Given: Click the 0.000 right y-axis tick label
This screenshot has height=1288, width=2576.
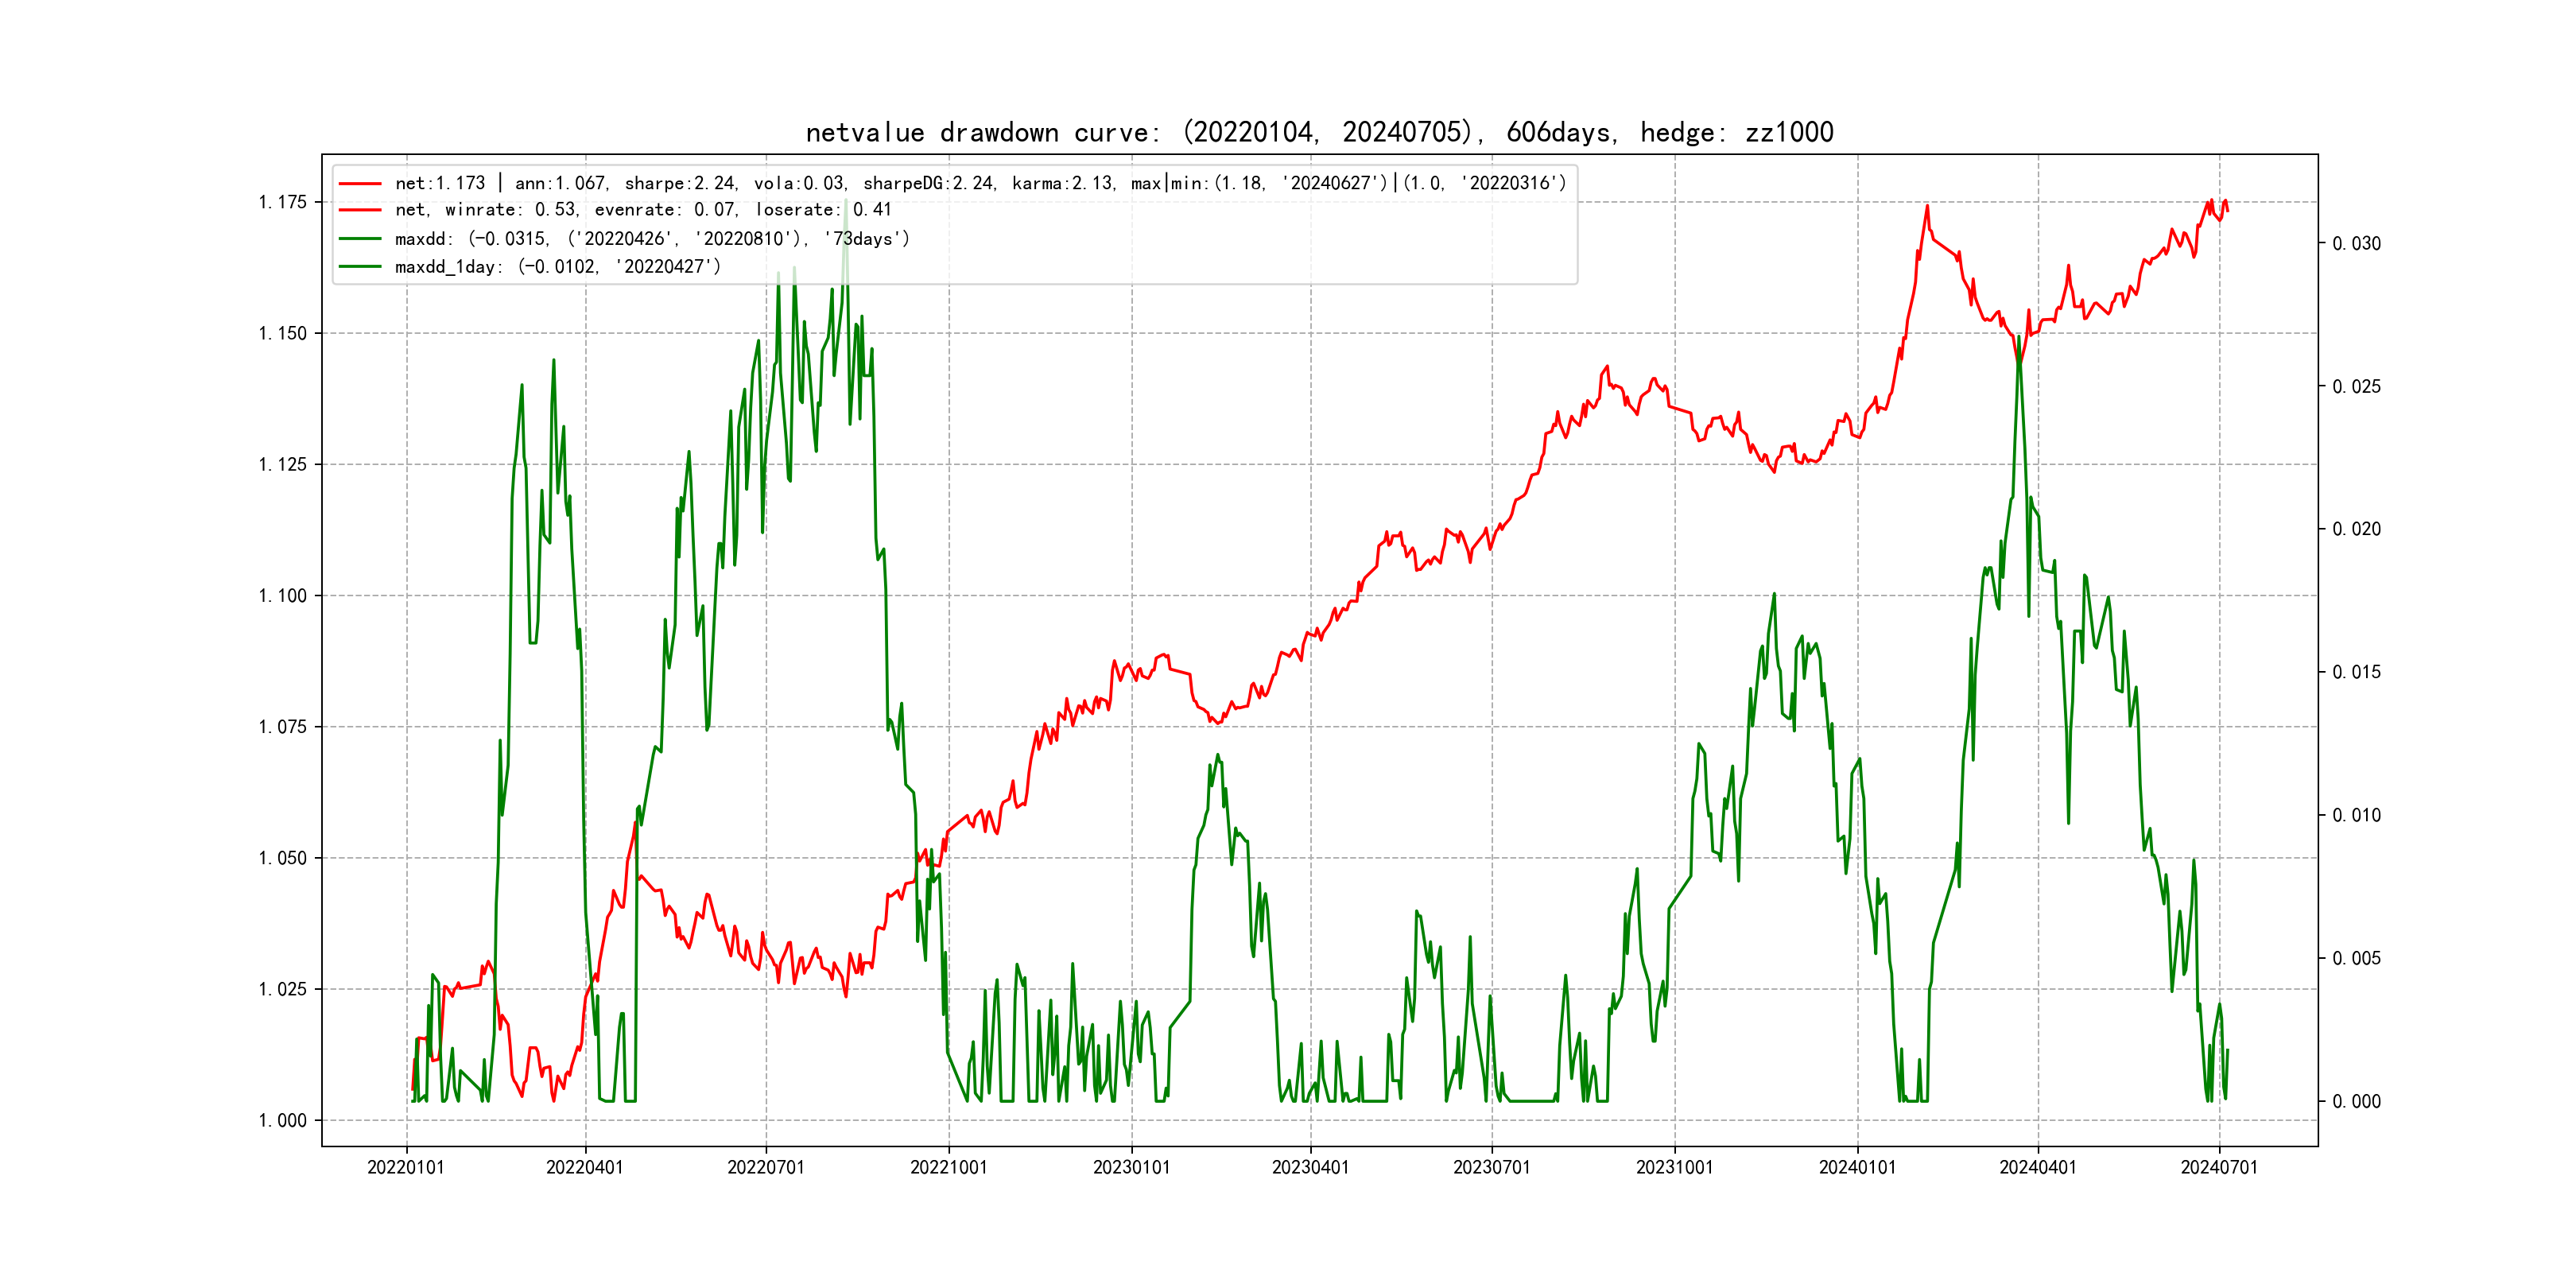Looking at the screenshot, I should (2356, 1102).
